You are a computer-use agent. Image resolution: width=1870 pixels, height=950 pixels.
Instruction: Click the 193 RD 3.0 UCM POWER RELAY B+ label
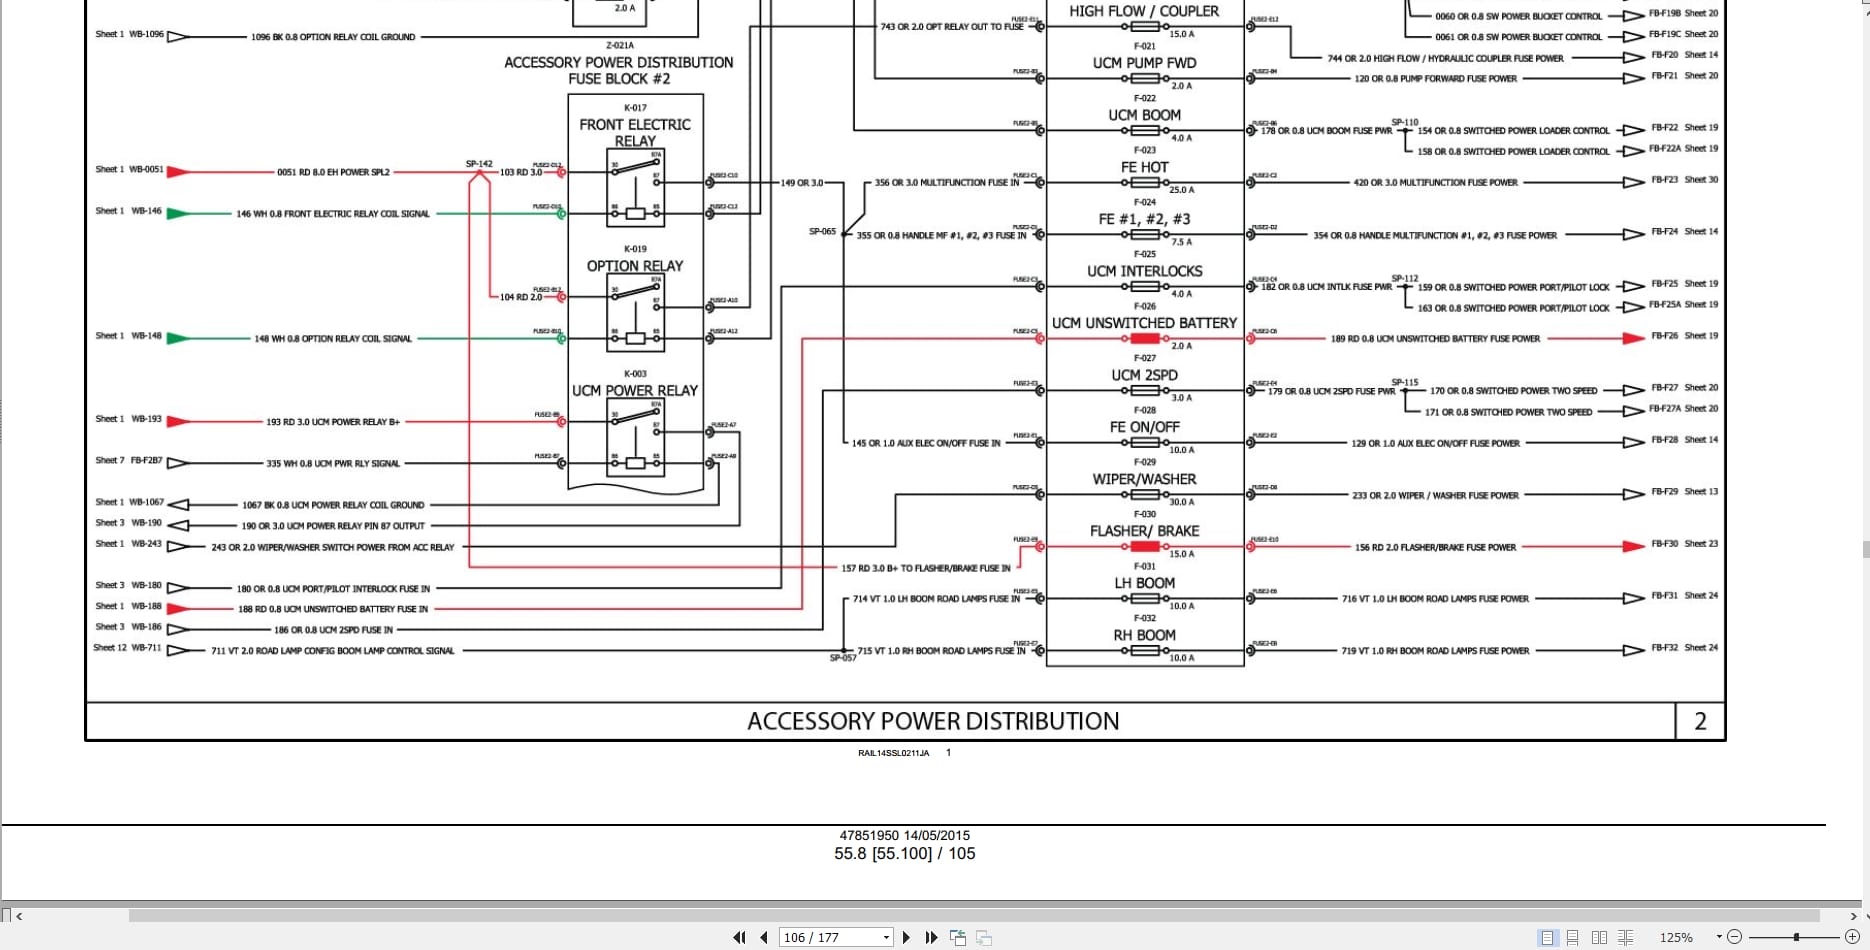333,422
